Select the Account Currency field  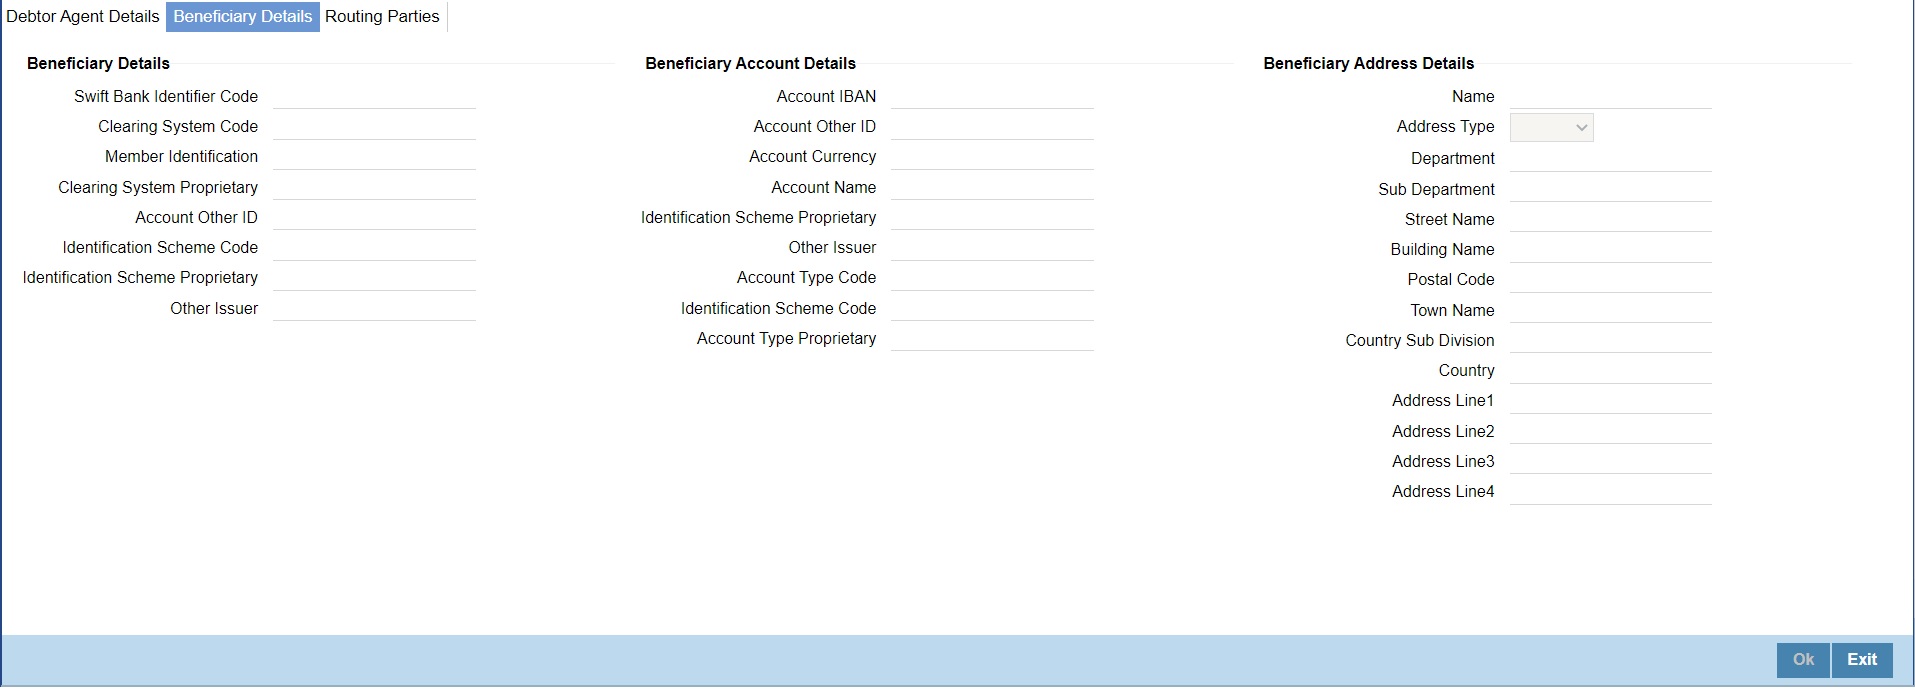pos(992,156)
